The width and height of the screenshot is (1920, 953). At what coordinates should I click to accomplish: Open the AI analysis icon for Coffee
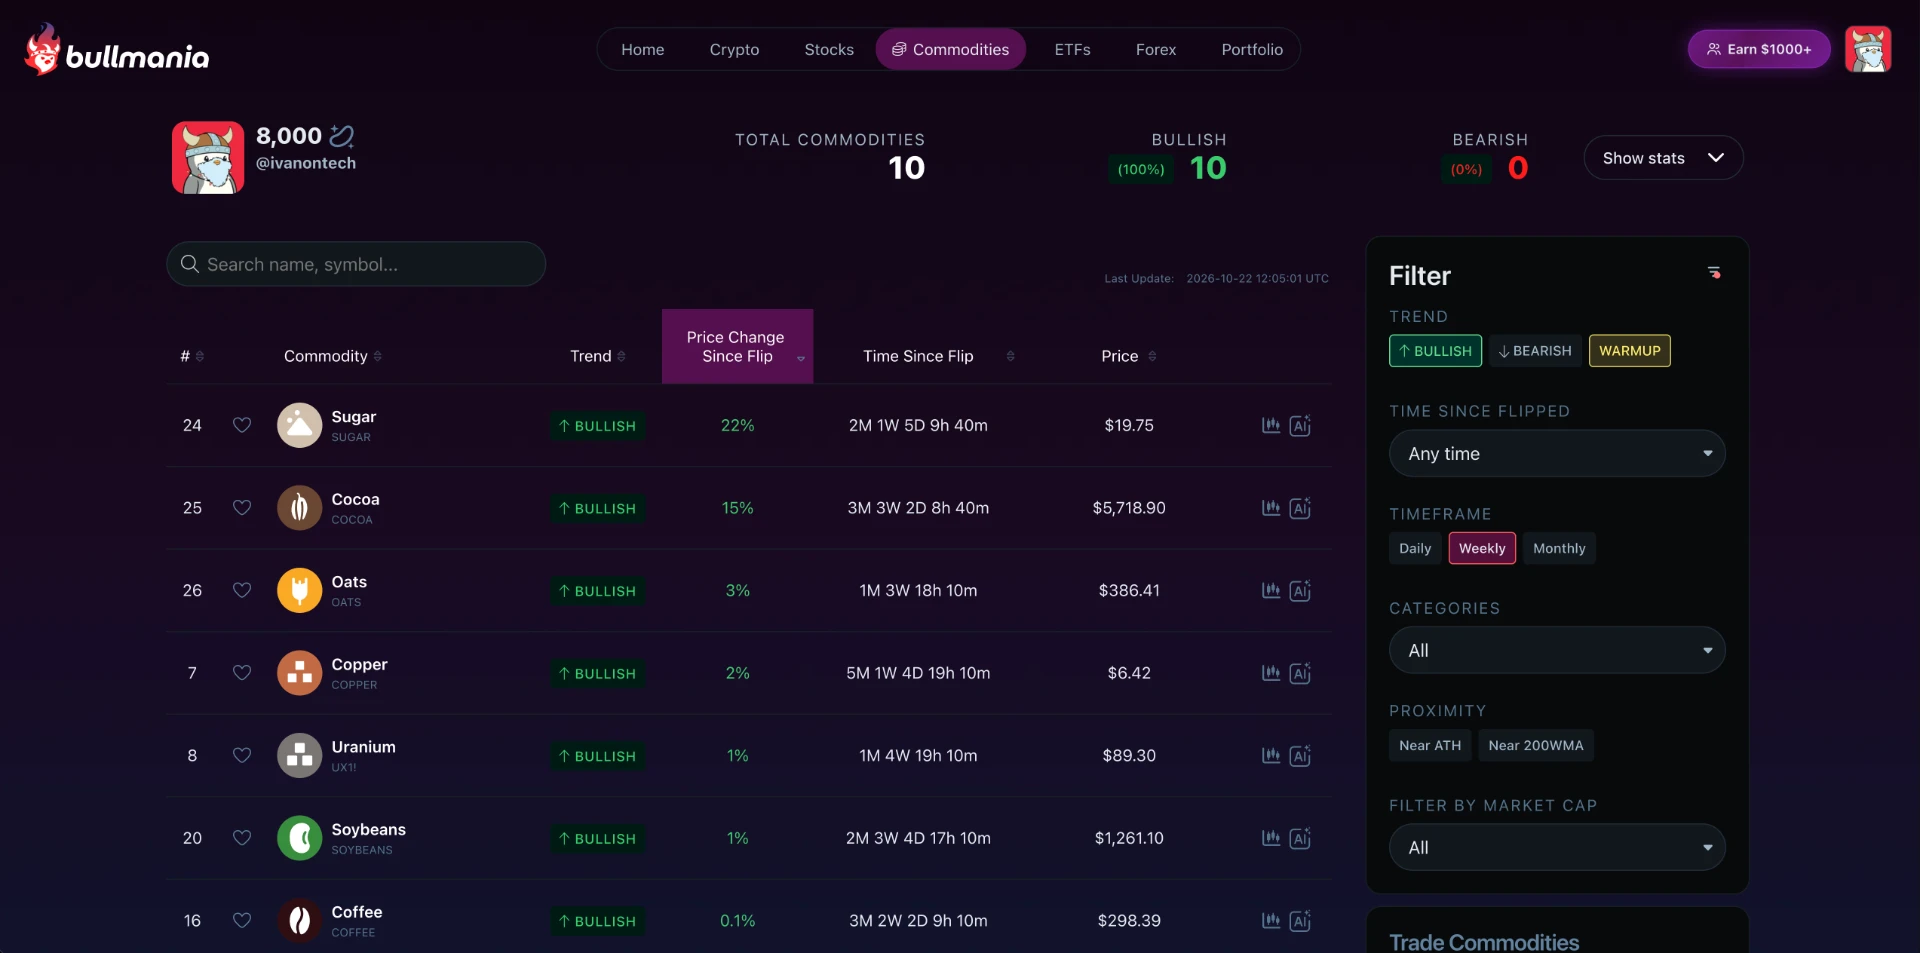click(x=1300, y=920)
